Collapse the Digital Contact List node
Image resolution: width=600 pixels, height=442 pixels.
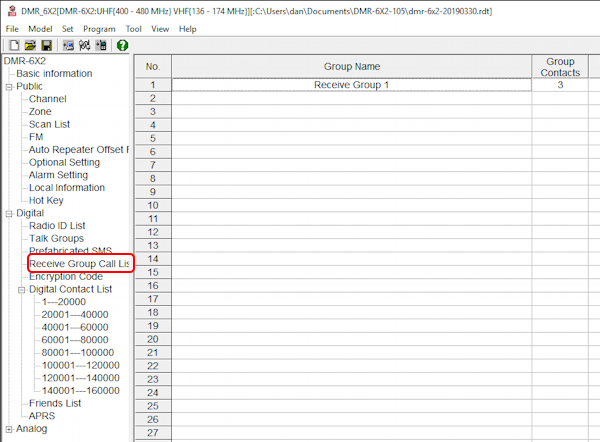pyautogui.click(x=21, y=290)
